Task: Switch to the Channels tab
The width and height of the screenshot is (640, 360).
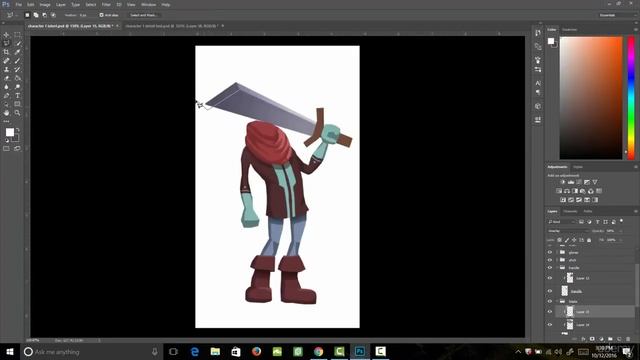Action: [570, 211]
